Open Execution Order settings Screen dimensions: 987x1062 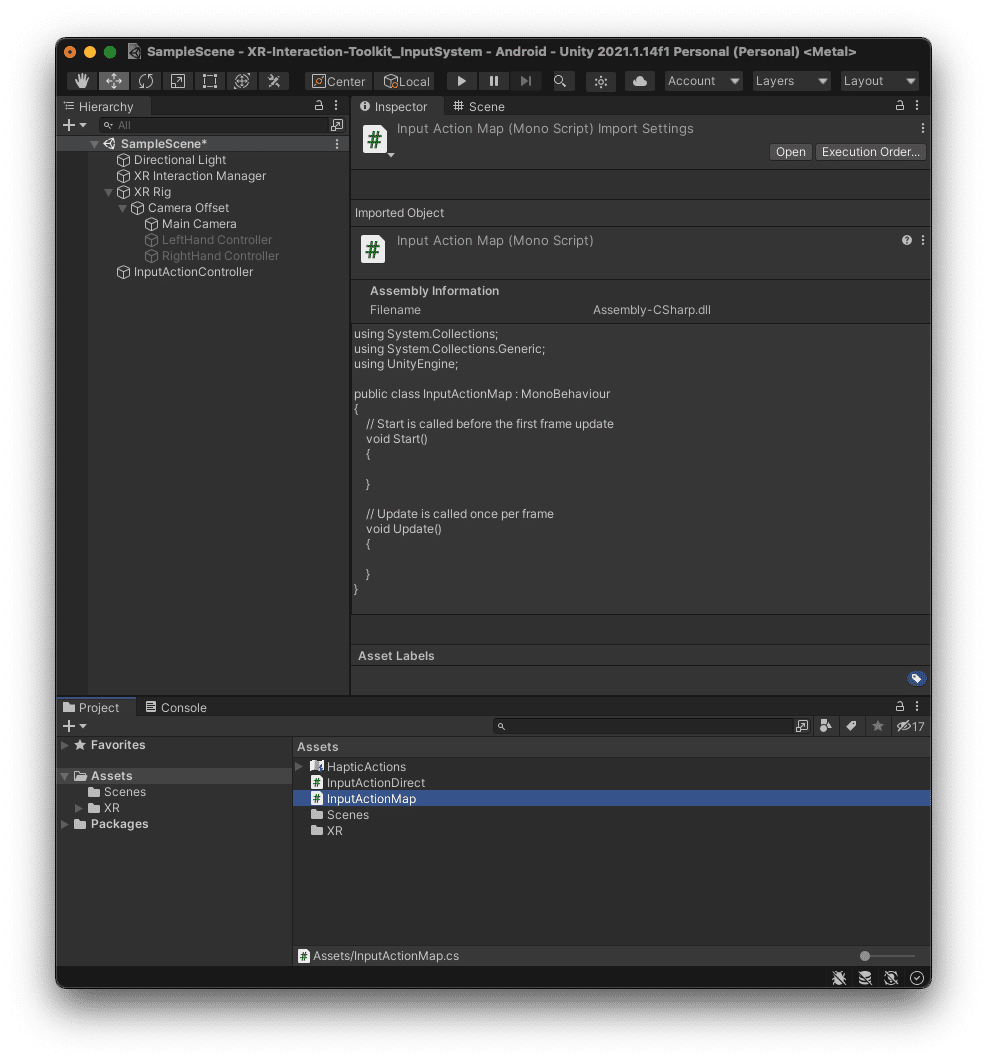[x=870, y=152]
